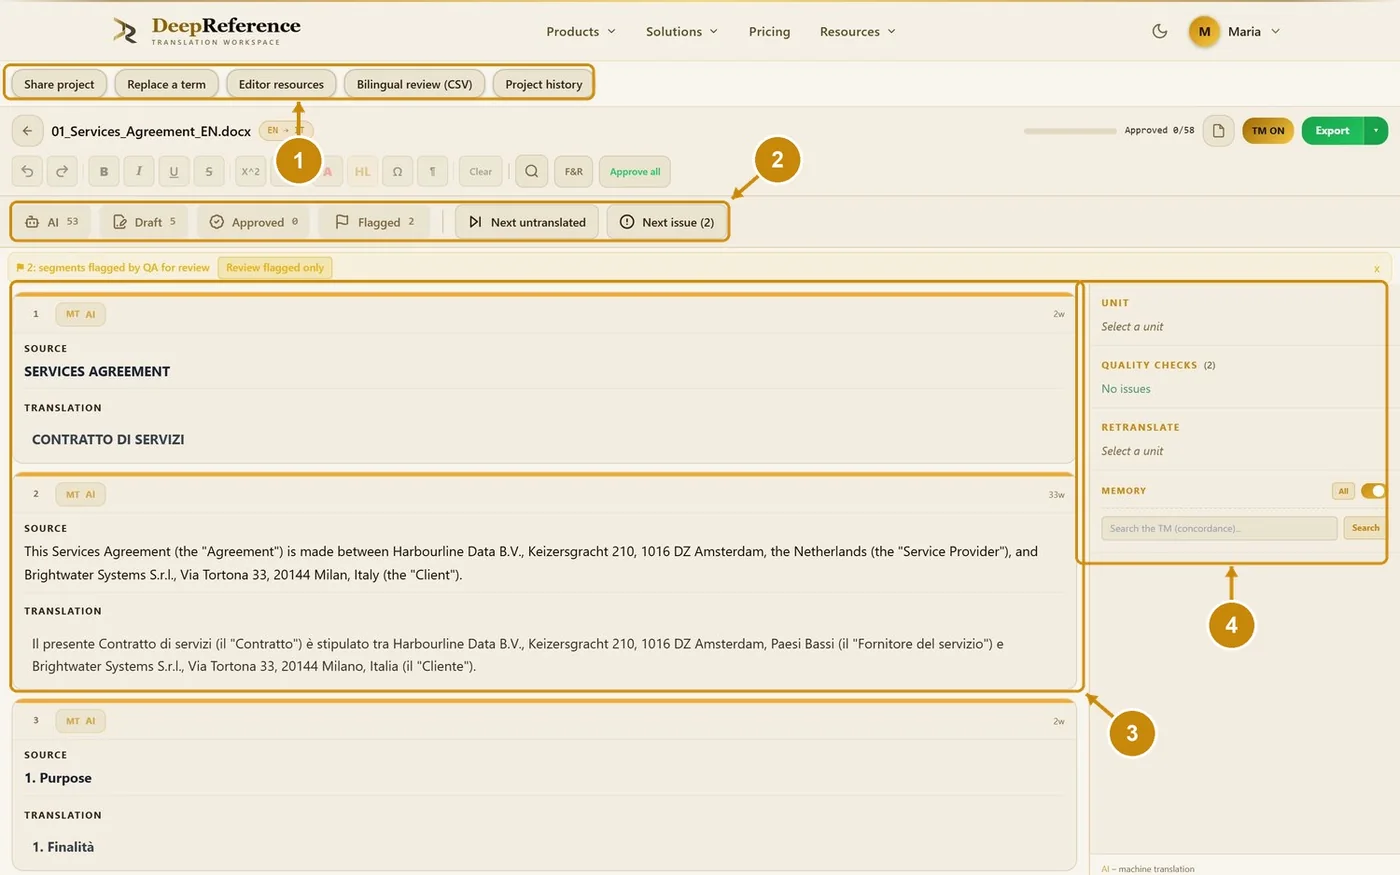Open Project history

click(x=543, y=84)
